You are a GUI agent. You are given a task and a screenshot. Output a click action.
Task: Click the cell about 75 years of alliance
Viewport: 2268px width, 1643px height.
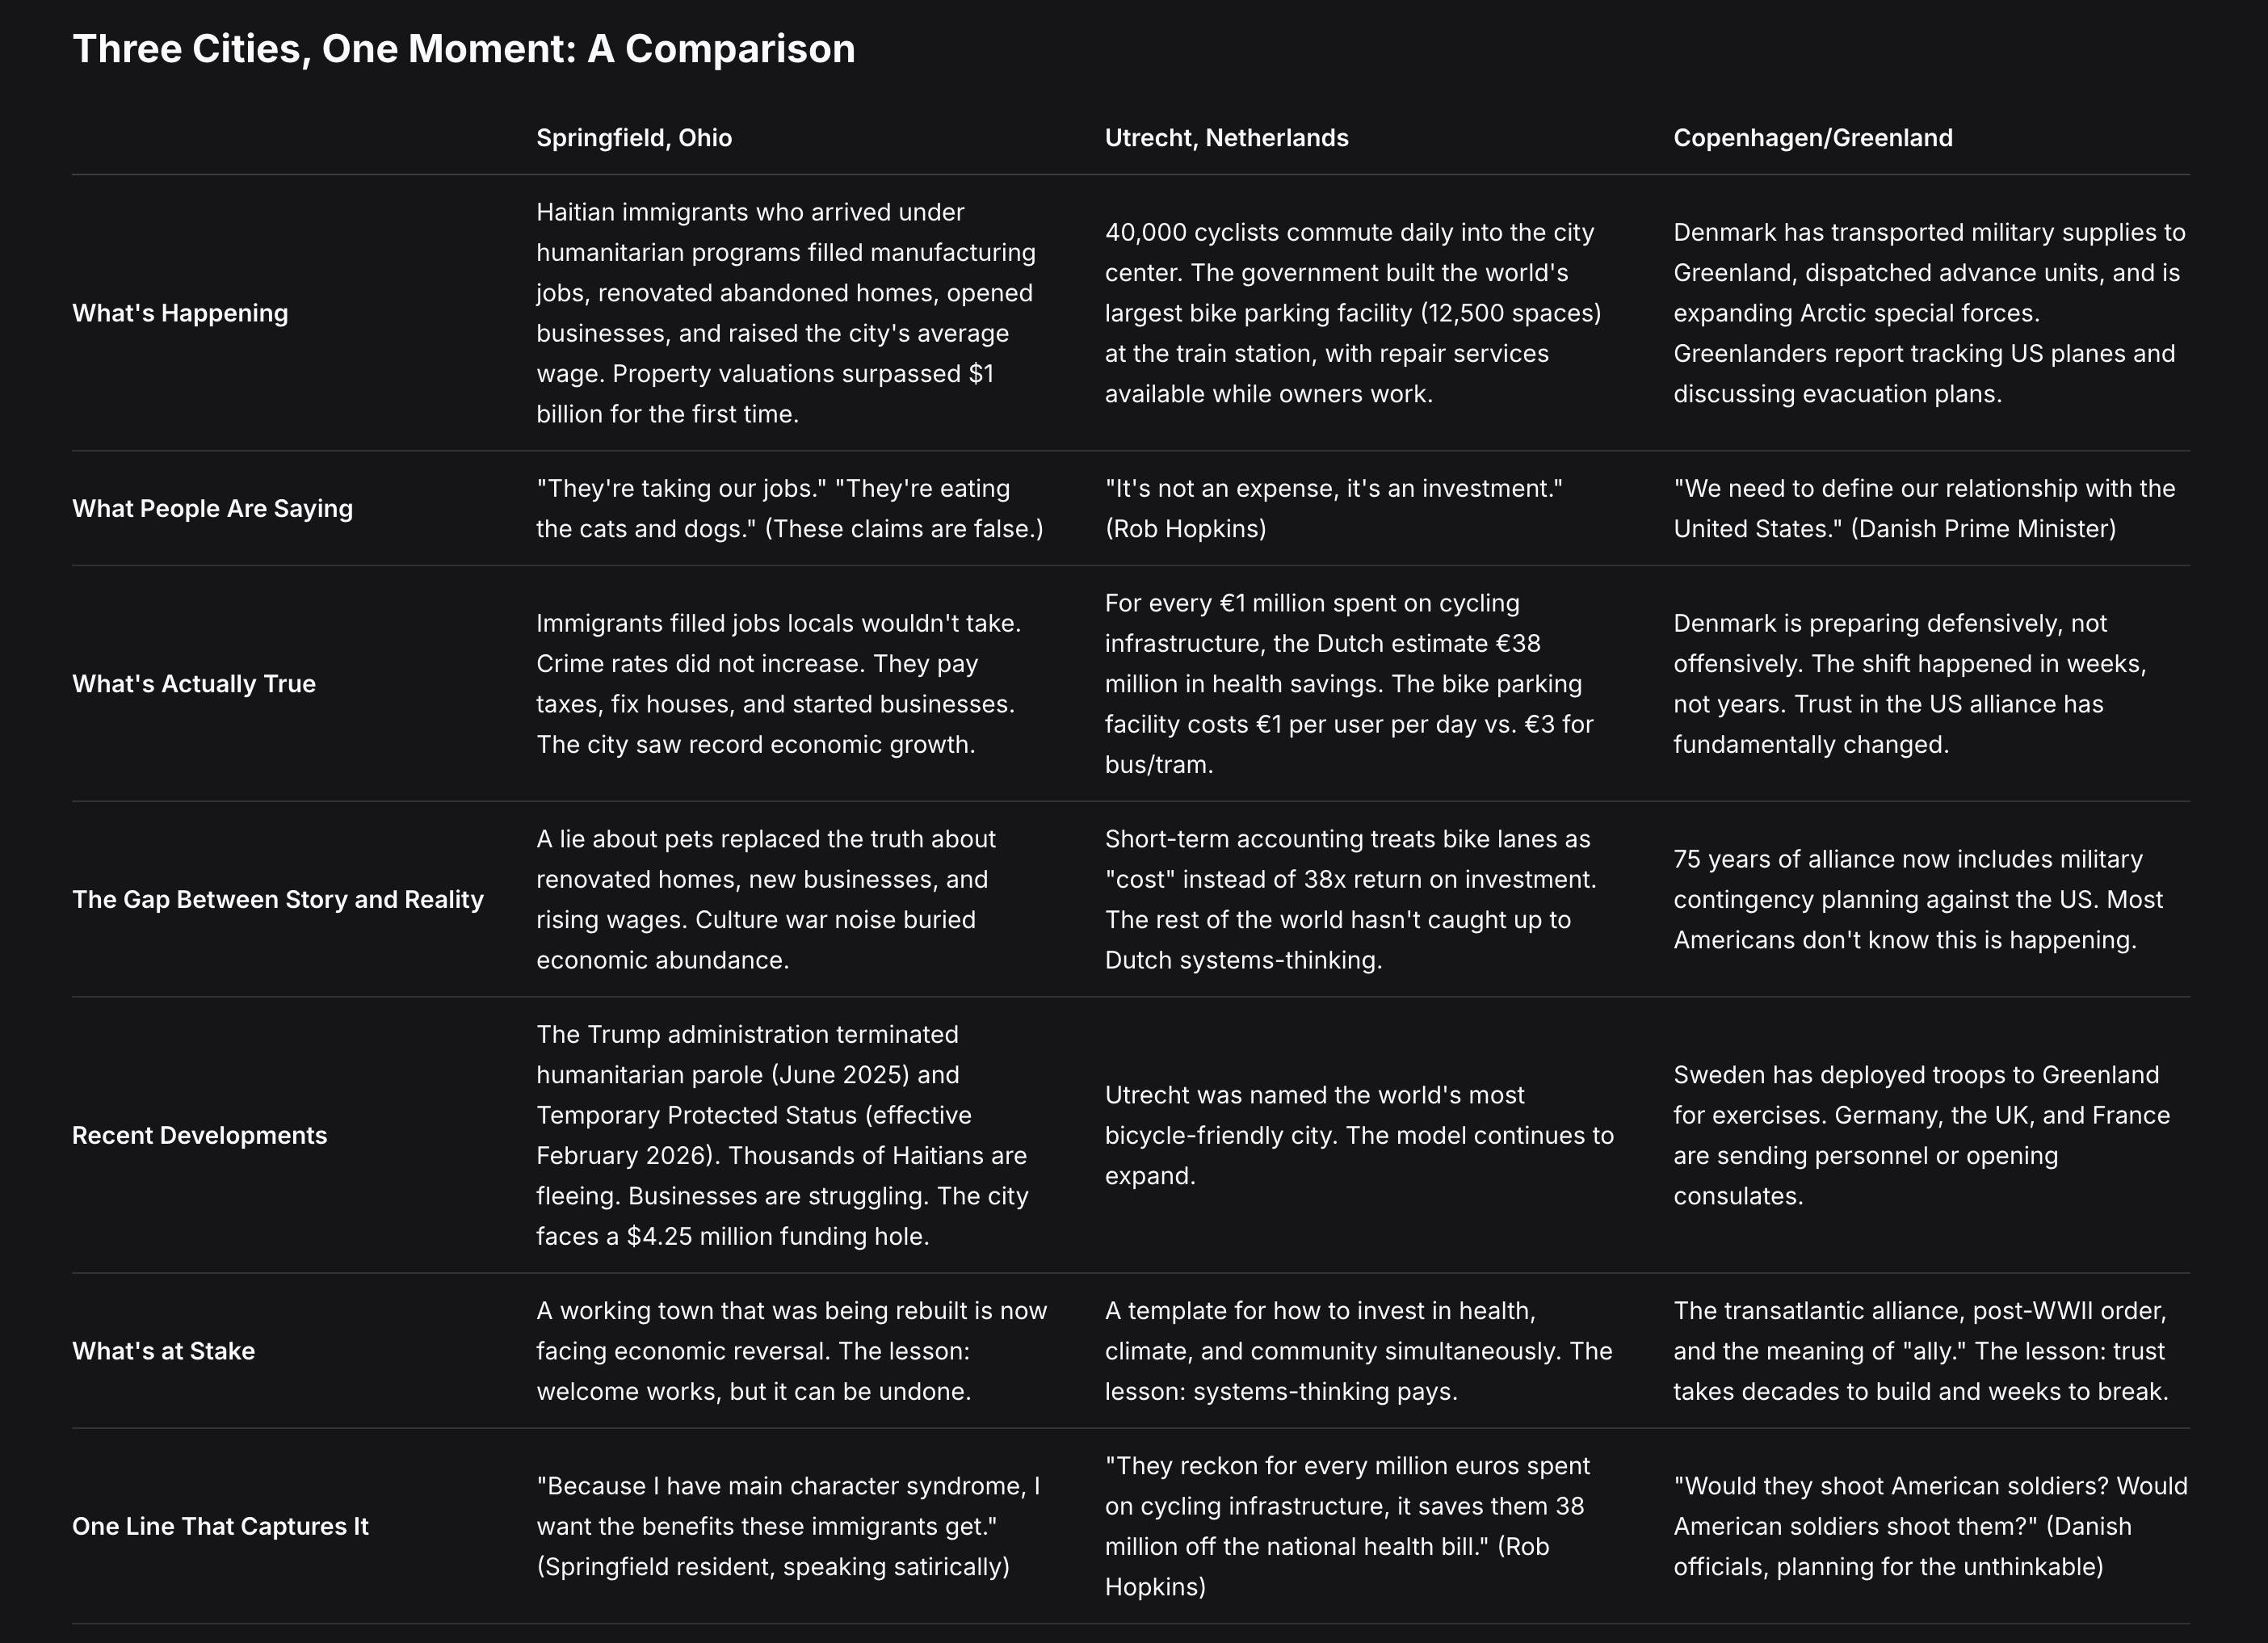point(1917,899)
